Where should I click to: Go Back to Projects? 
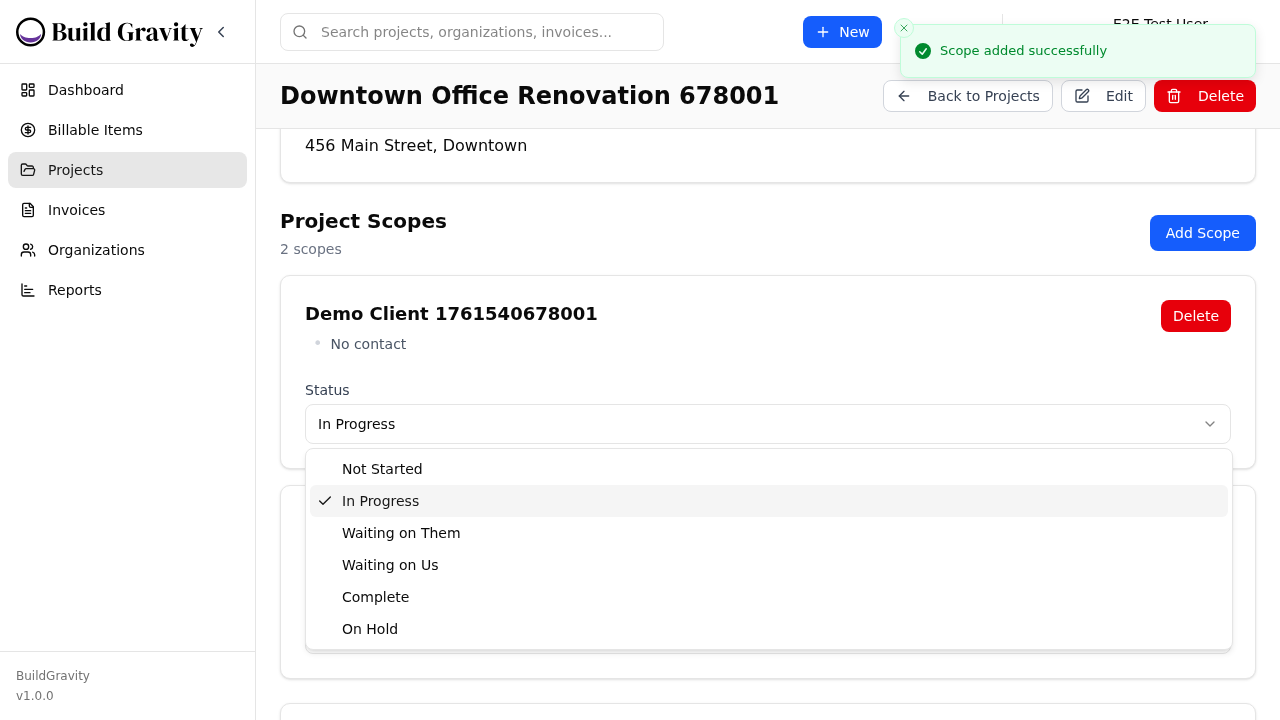pos(968,96)
